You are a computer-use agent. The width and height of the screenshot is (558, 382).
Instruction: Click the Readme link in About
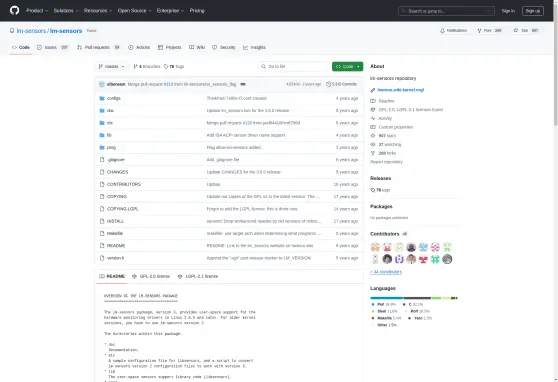(386, 101)
